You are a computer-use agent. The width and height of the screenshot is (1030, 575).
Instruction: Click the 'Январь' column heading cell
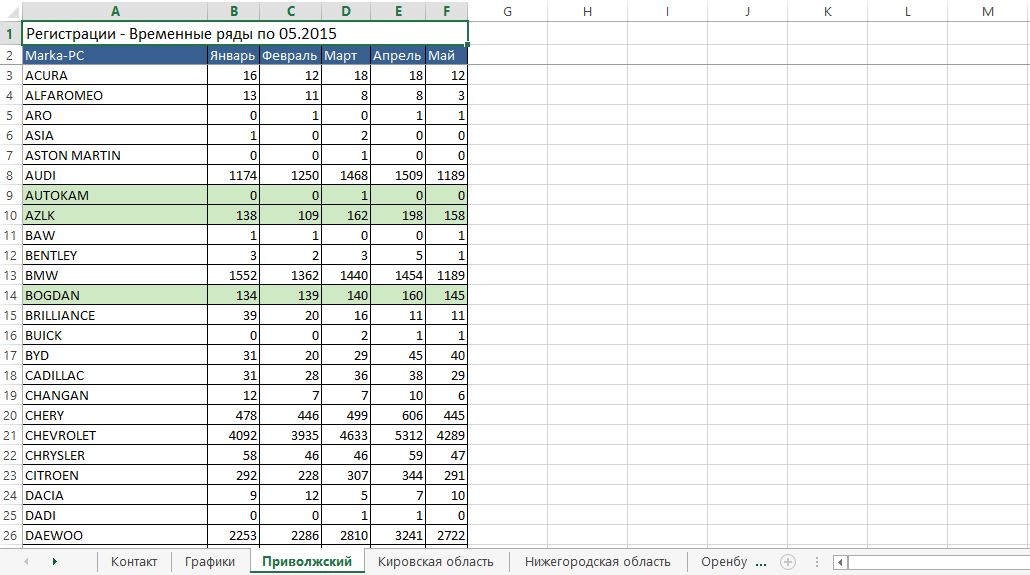click(x=234, y=55)
